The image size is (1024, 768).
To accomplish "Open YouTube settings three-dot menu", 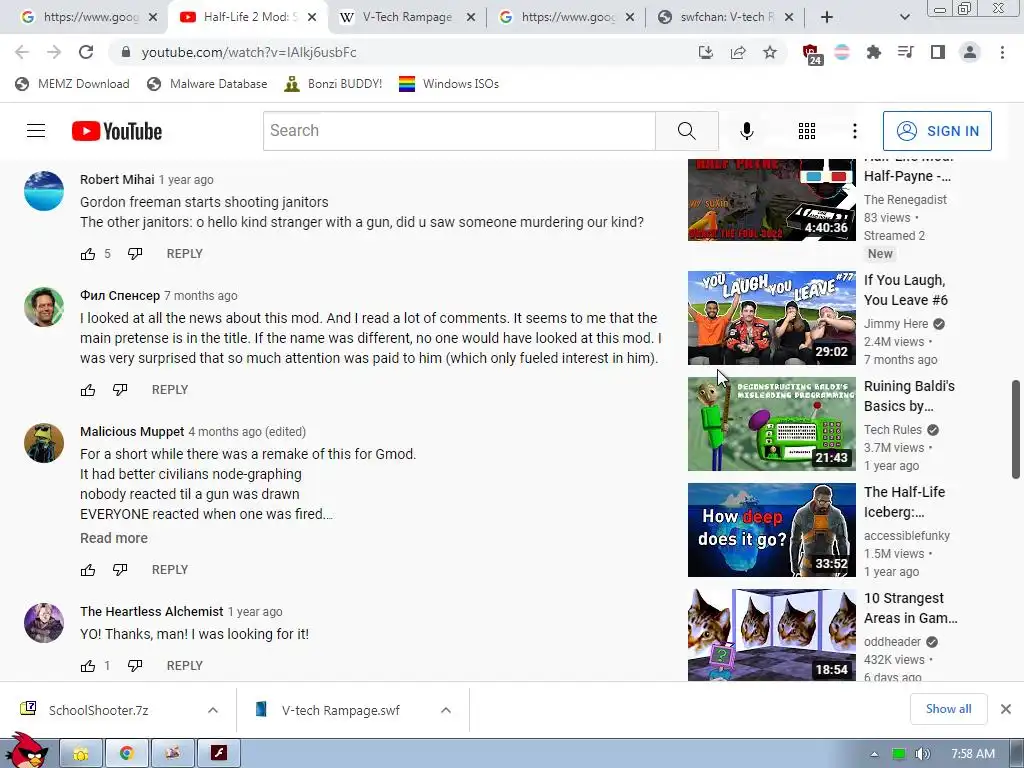I will [x=854, y=131].
